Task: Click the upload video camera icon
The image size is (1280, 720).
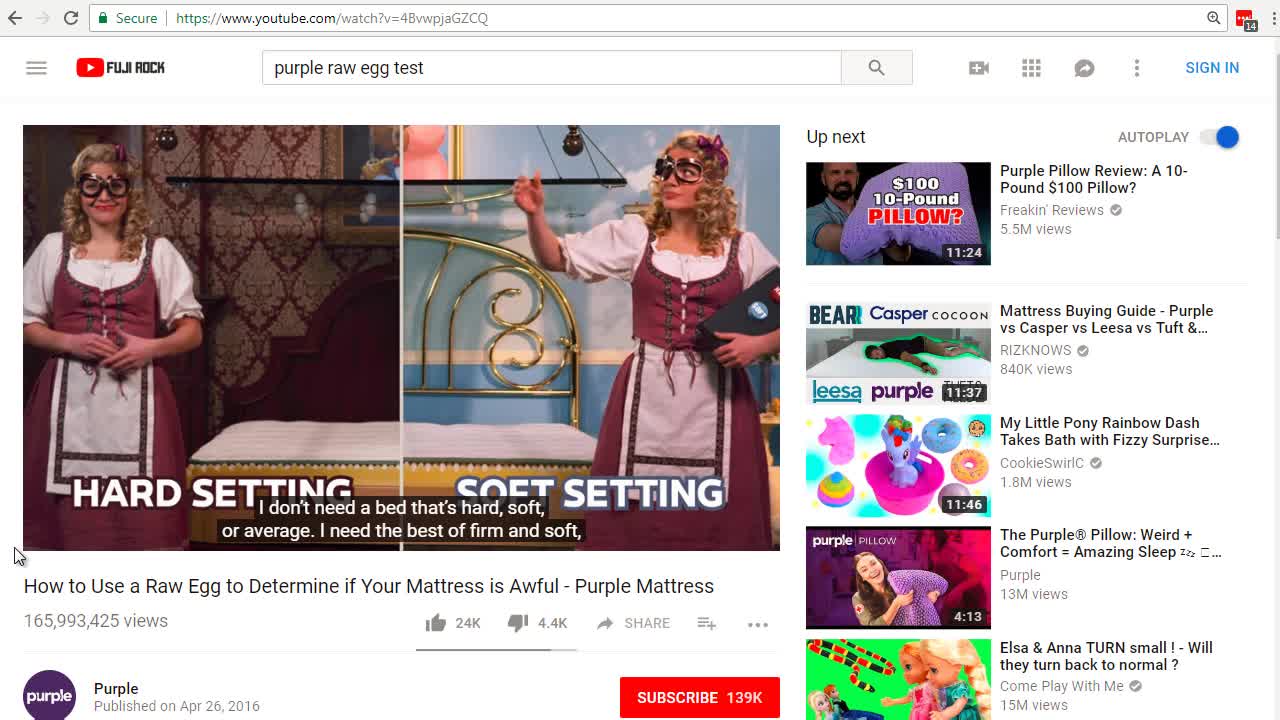Action: [x=979, y=68]
